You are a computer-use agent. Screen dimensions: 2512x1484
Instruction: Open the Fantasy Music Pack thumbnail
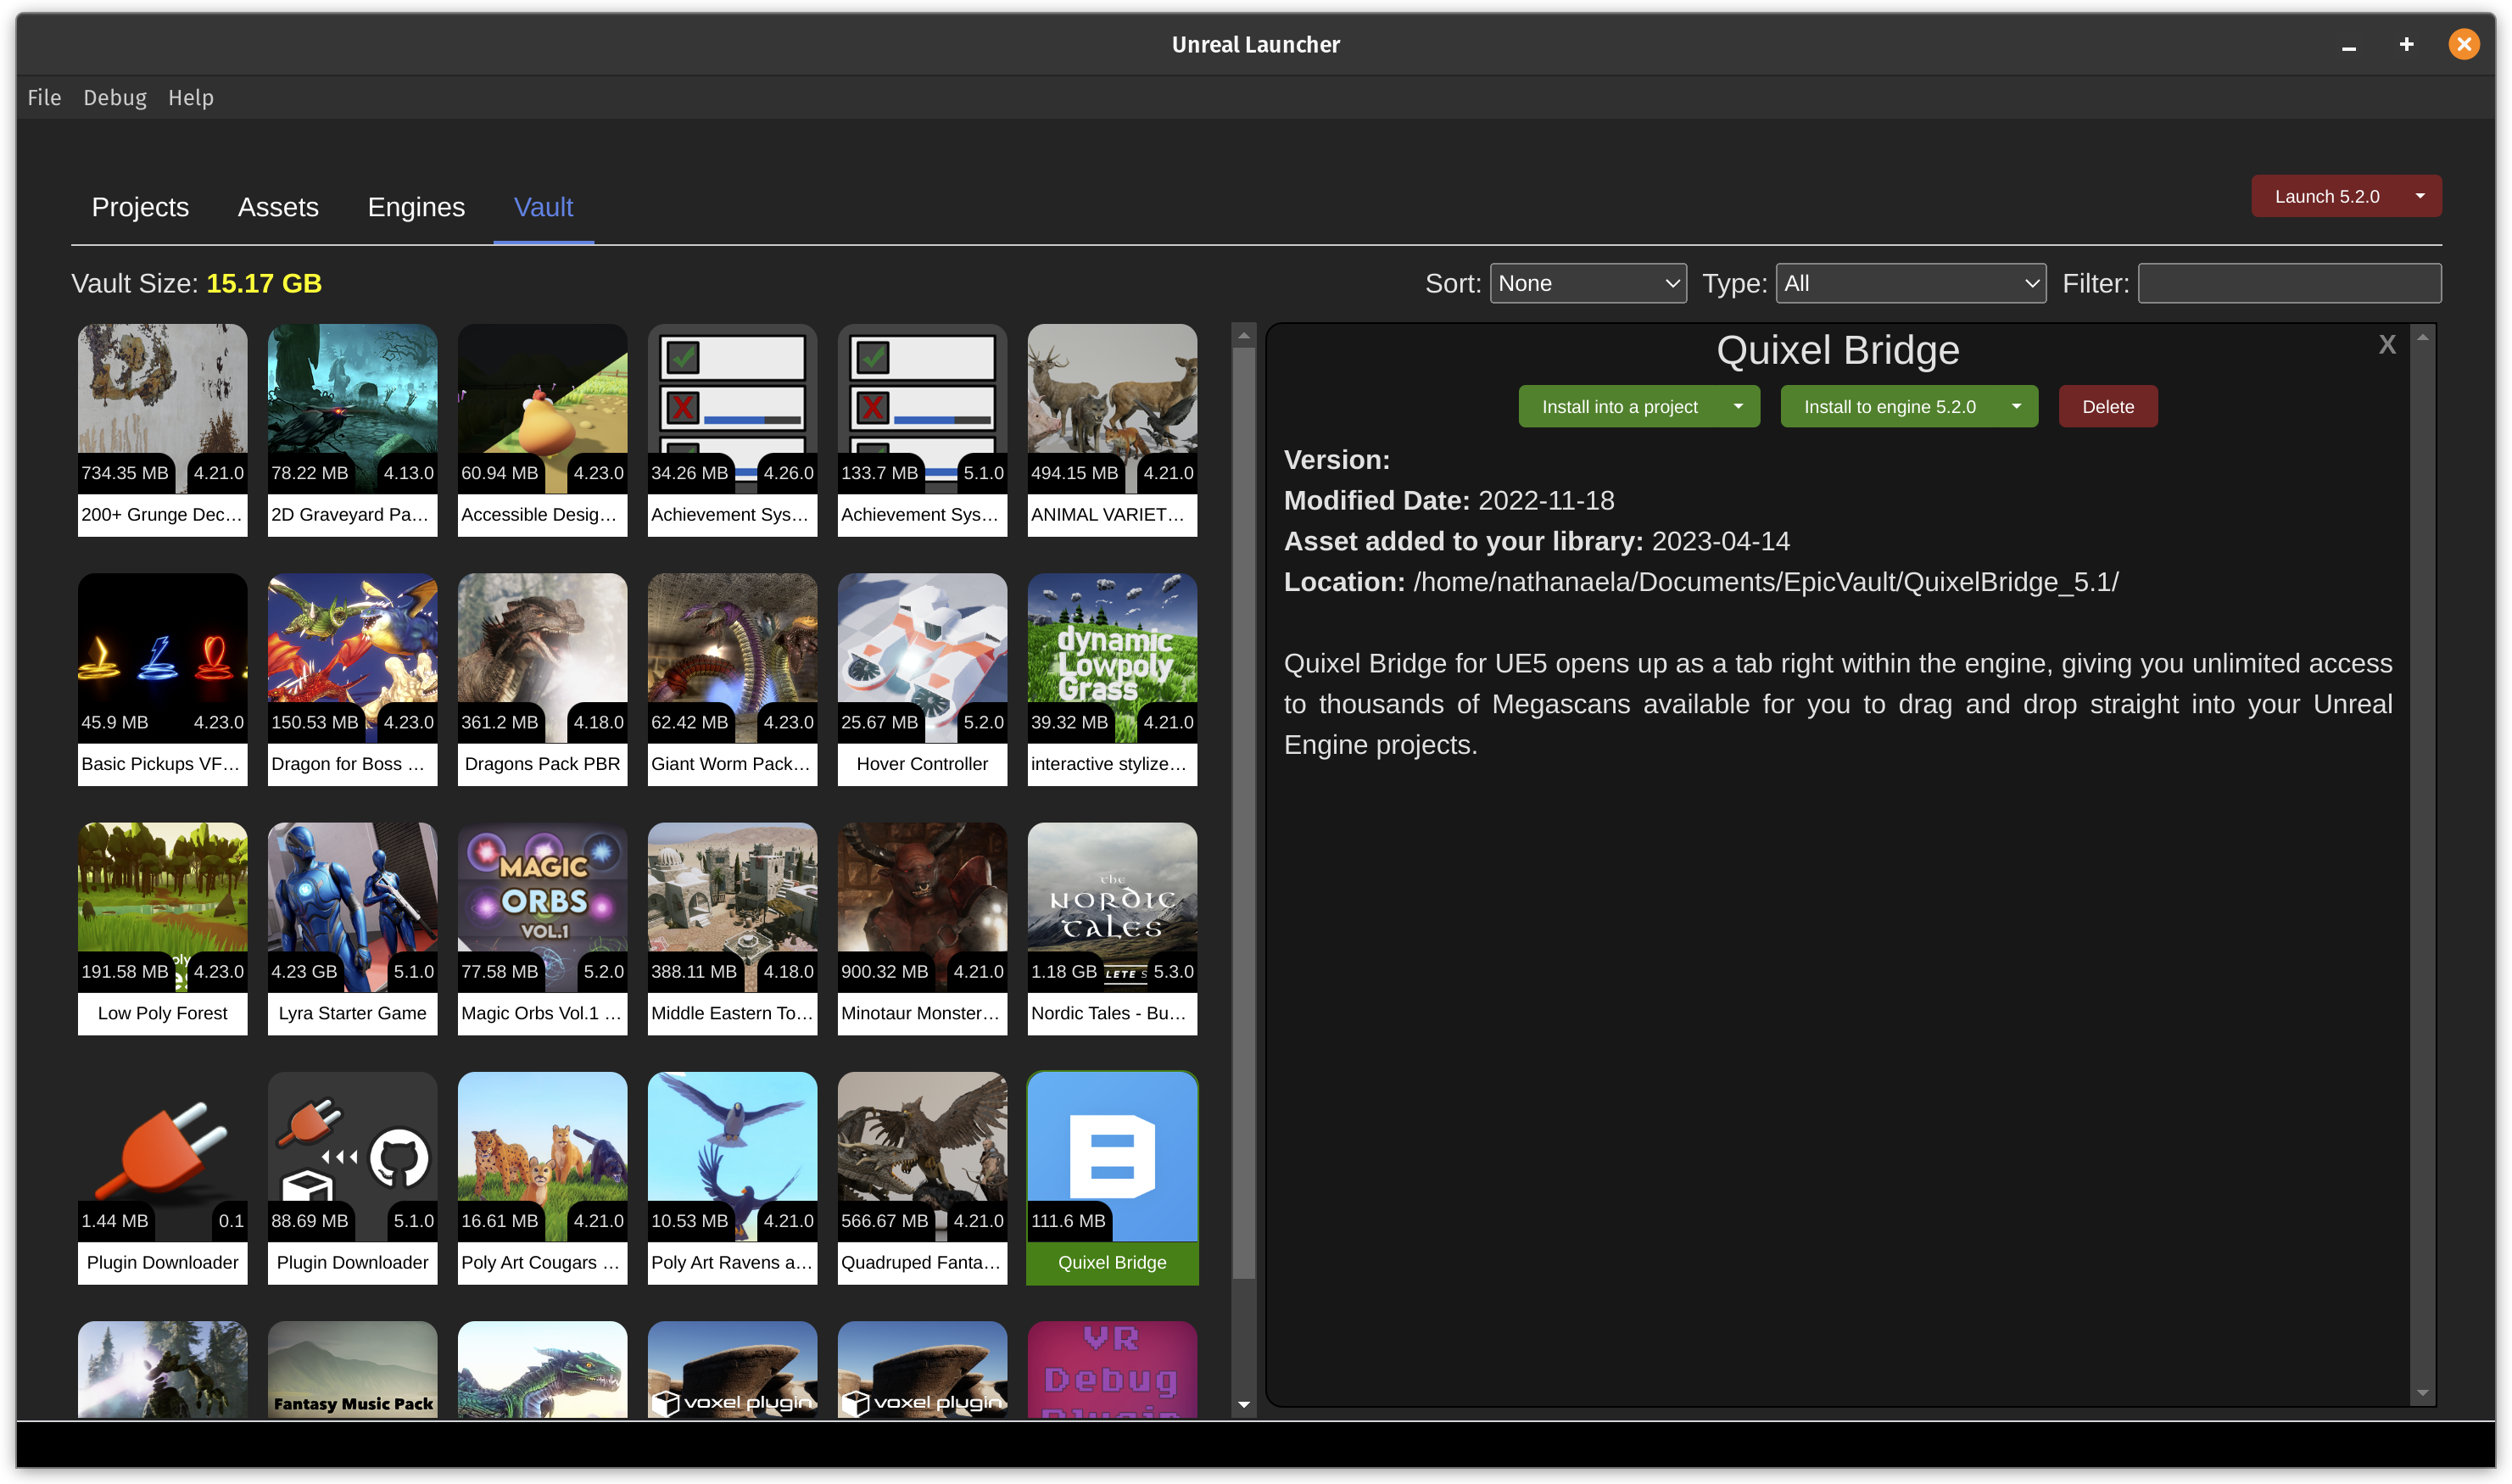pos(352,1369)
